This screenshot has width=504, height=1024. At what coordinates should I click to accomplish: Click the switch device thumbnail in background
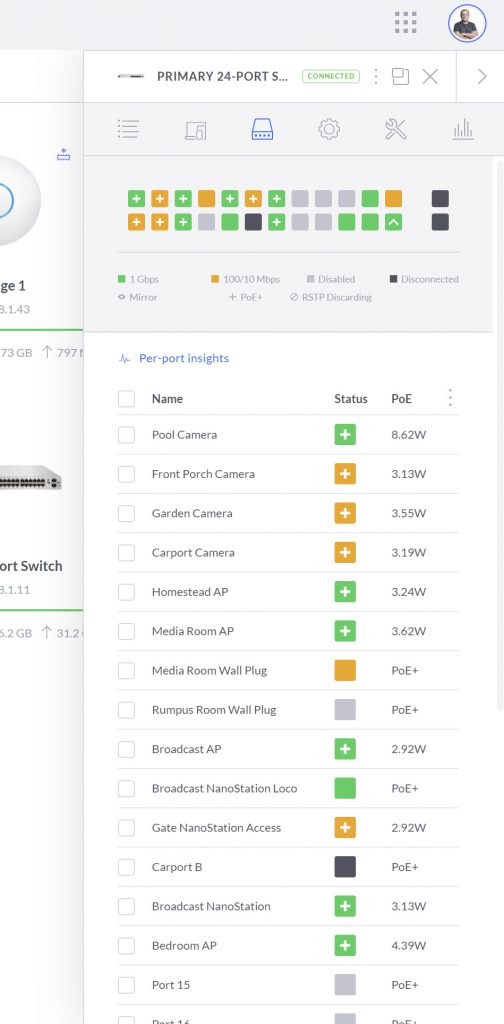(x=31, y=478)
